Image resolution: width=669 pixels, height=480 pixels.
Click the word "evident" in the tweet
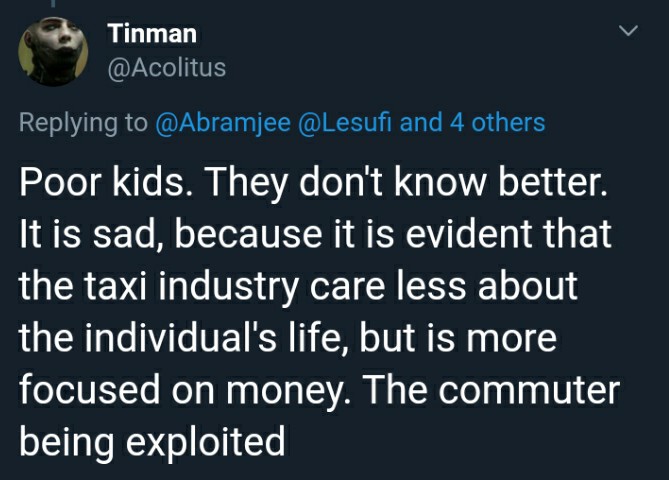pos(468,234)
